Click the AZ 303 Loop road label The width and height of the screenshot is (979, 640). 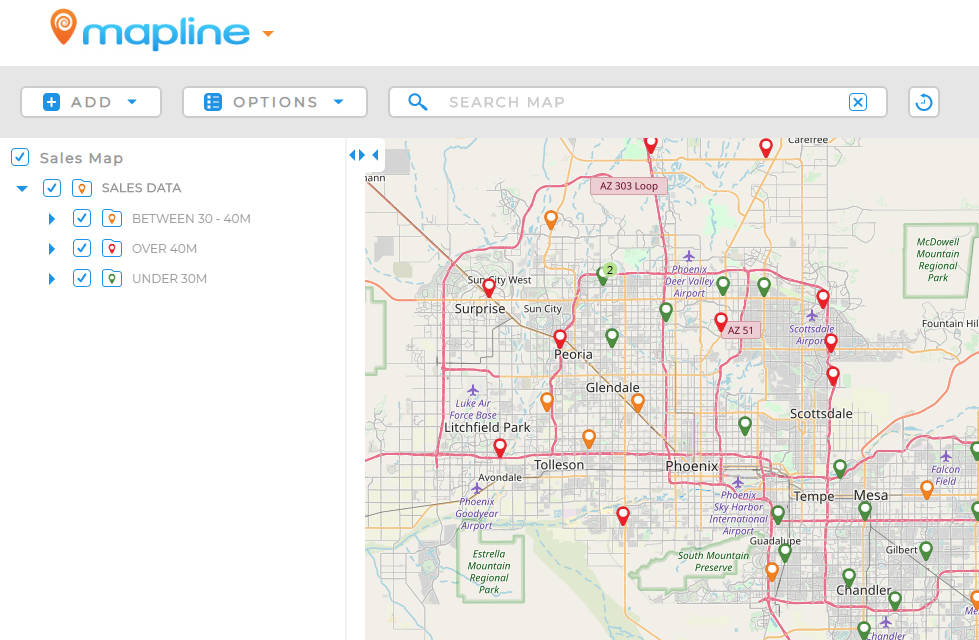pyautogui.click(x=629, y=186)
